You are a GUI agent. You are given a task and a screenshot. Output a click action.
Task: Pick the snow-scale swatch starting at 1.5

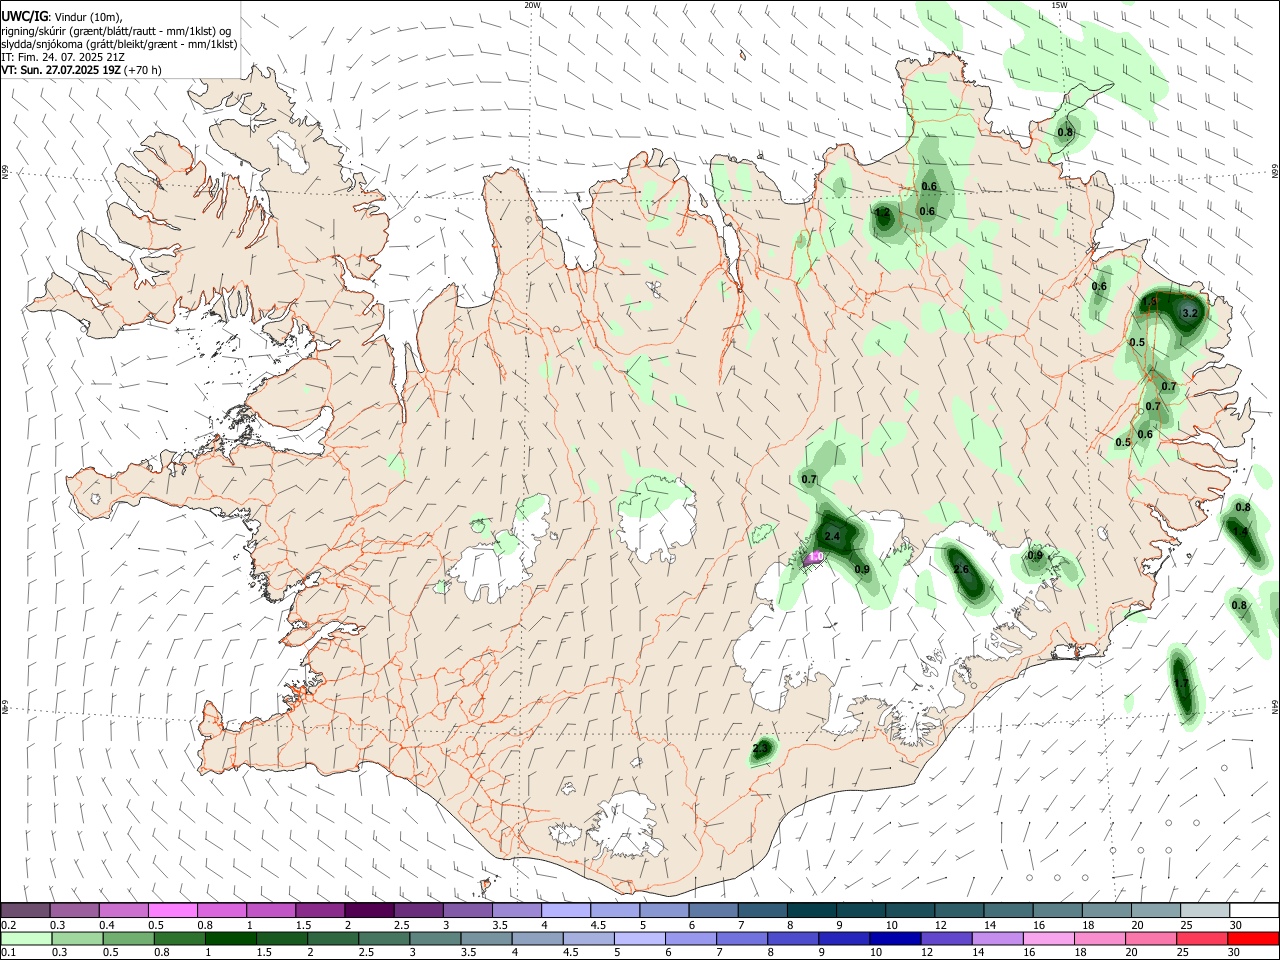(x=319, y=911)
